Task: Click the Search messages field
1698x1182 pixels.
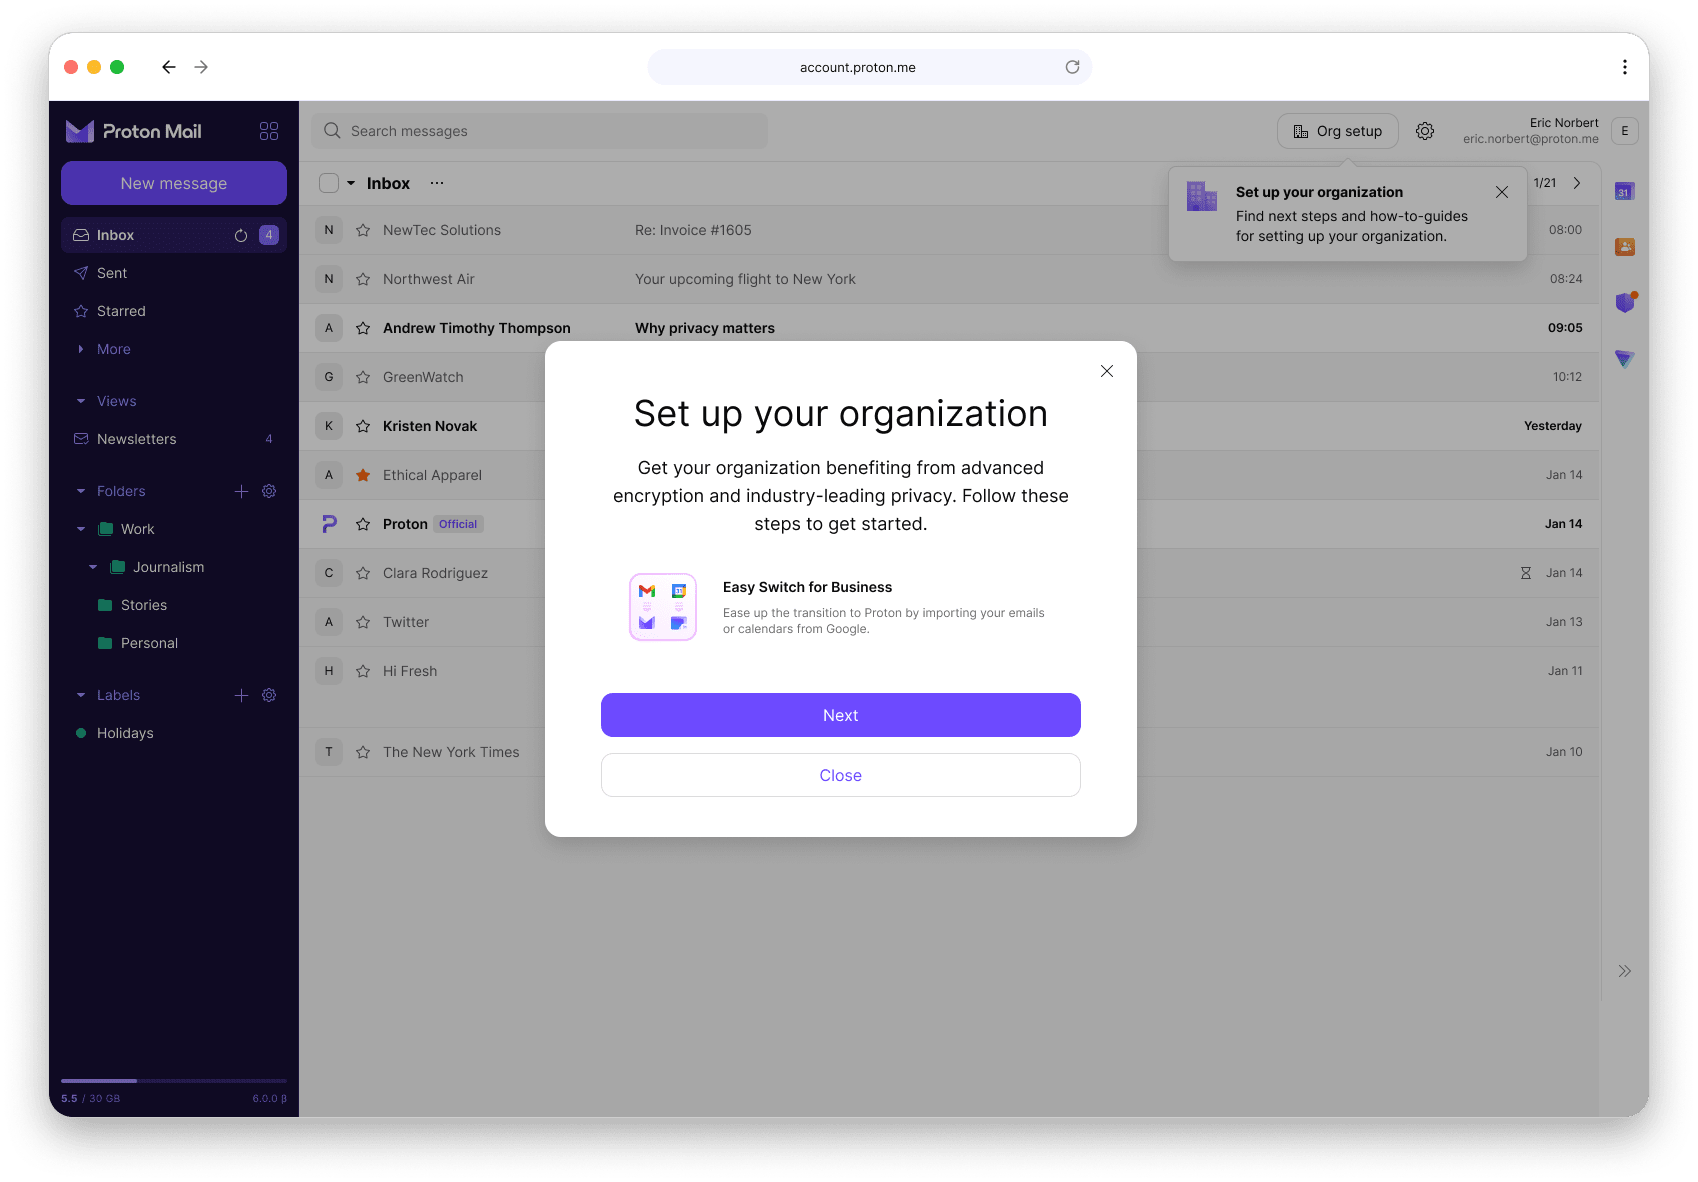Action: pyautogui.click(x=540, y=131)
